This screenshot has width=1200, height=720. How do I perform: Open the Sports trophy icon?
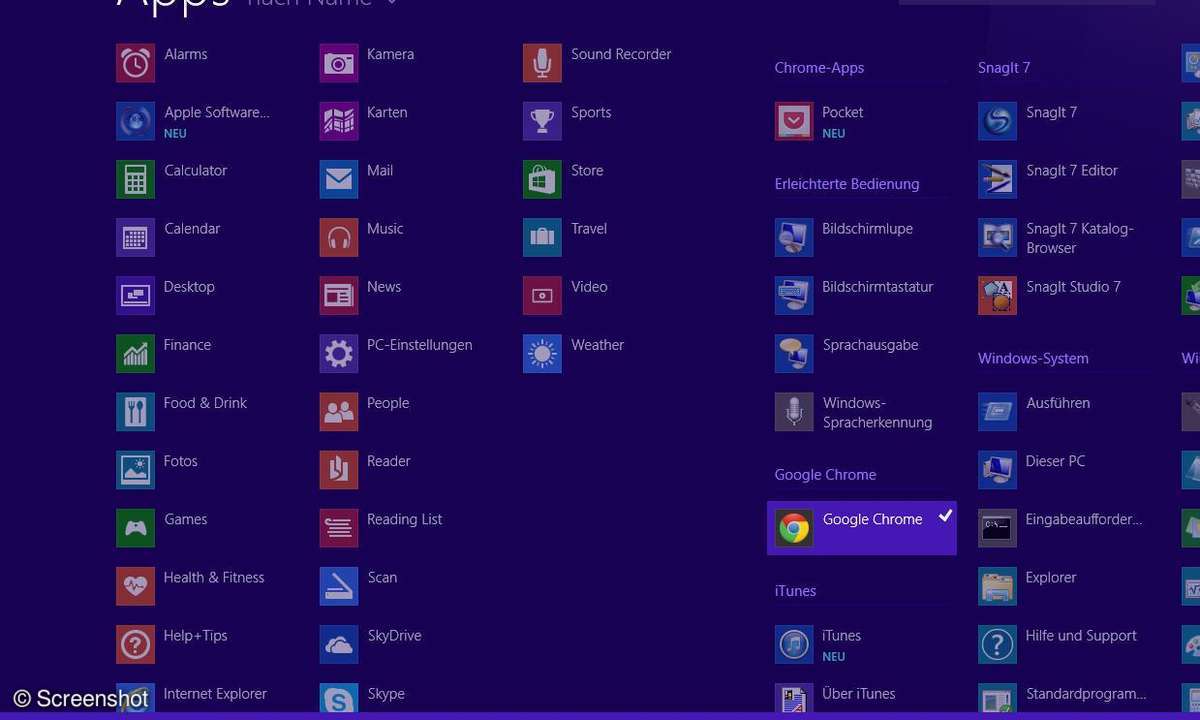pyautogui.click(x=542, y=121)
